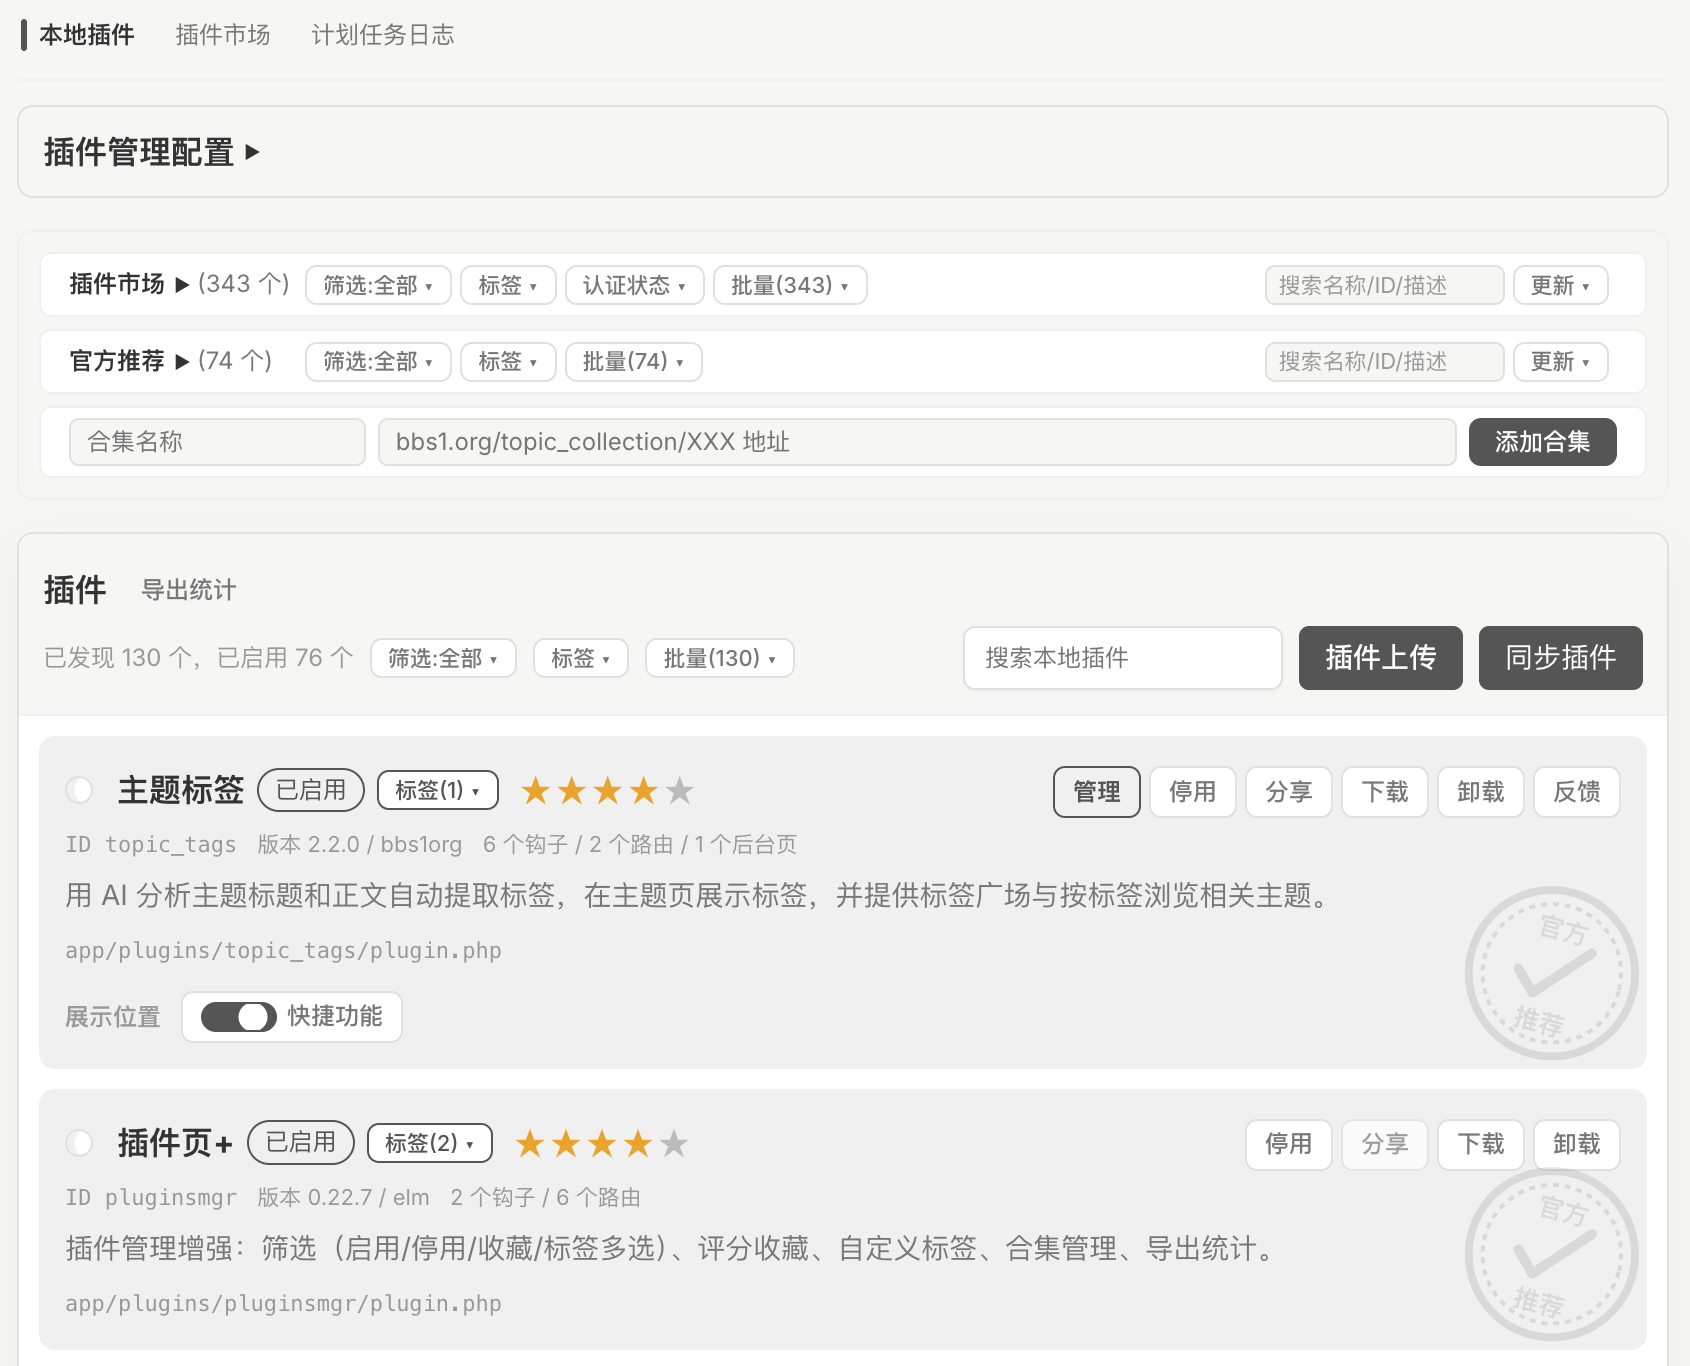
Task: Open 更新 dropdown in 插件市场 row
Action: (1560, 285)
